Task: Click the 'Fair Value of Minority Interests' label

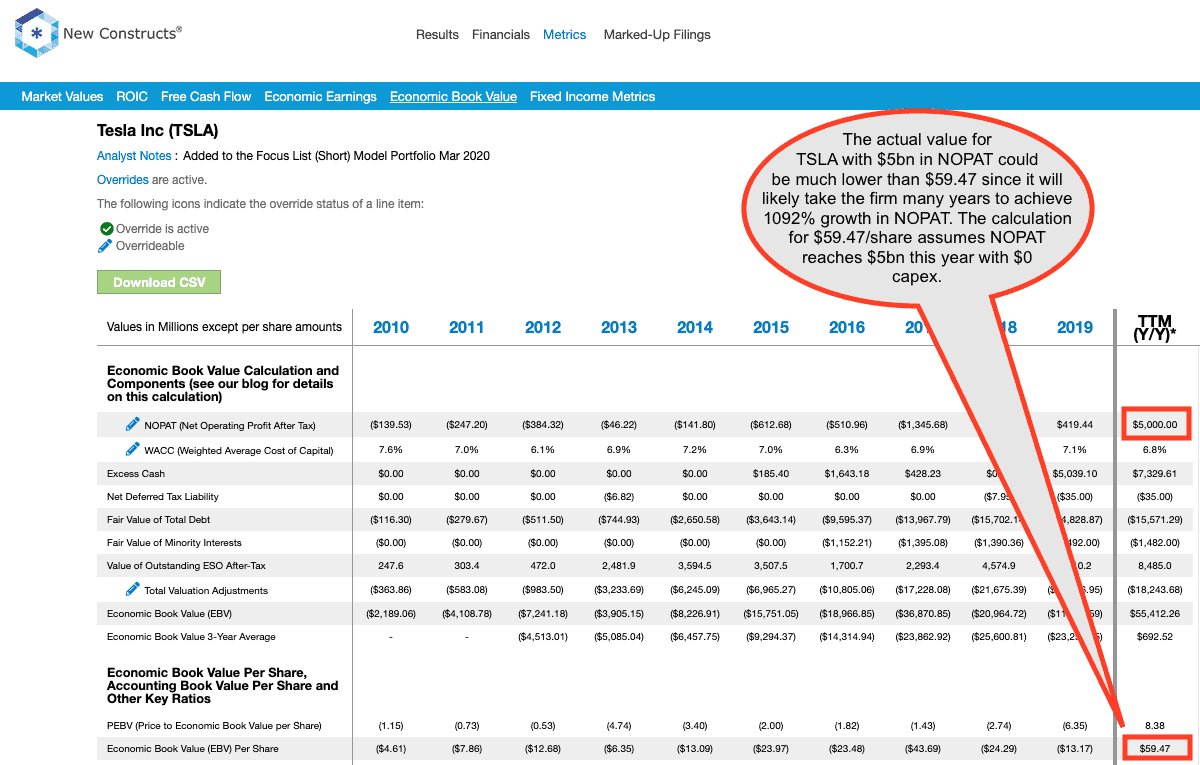Action: tap(174, 543)
